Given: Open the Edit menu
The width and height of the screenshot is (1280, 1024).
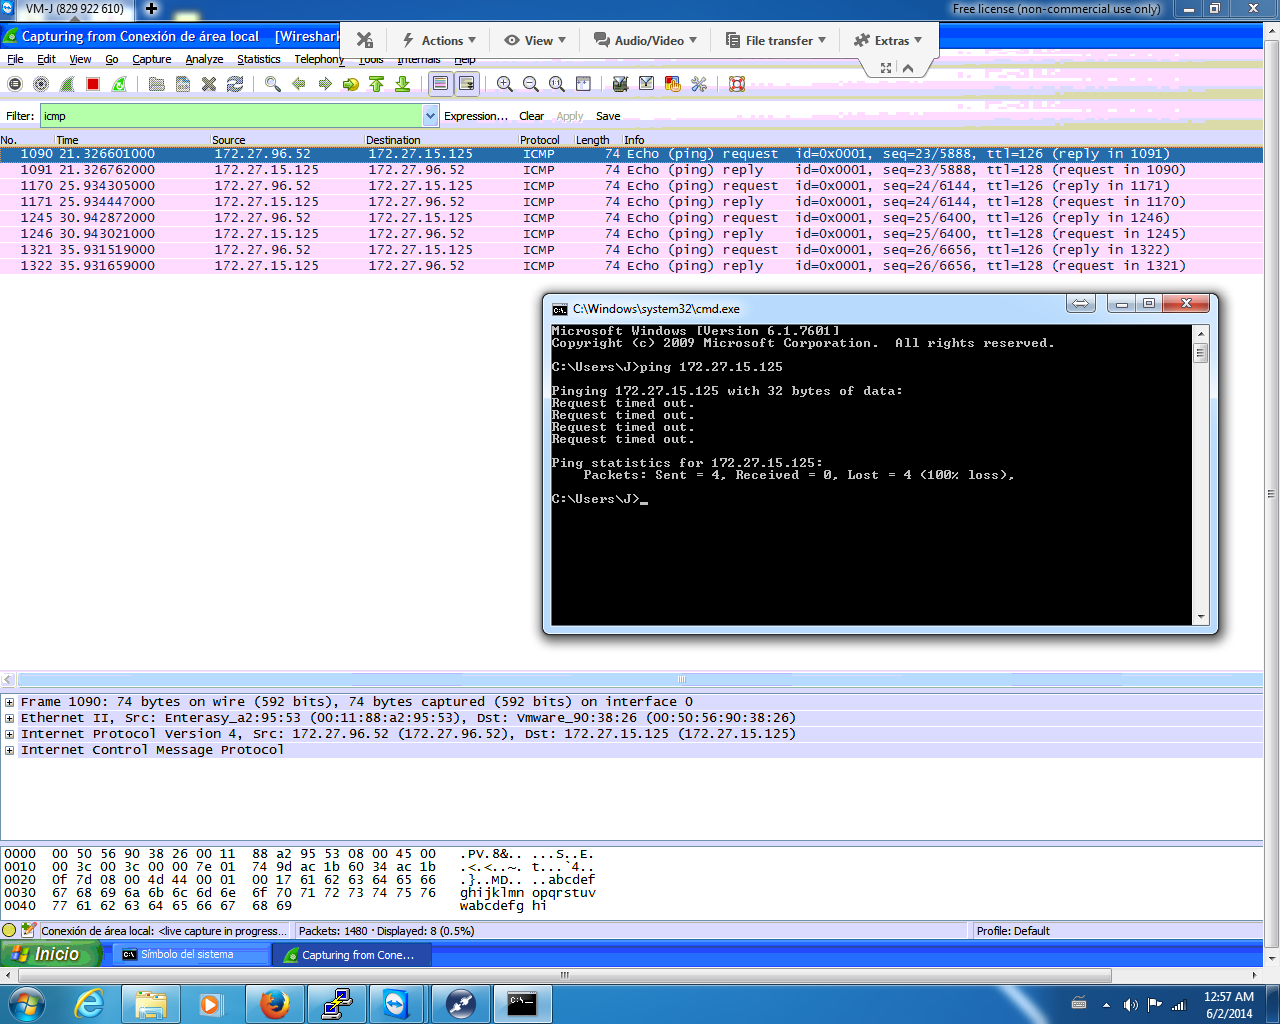Looking at the screenshot, I should (x=46, y=59).
